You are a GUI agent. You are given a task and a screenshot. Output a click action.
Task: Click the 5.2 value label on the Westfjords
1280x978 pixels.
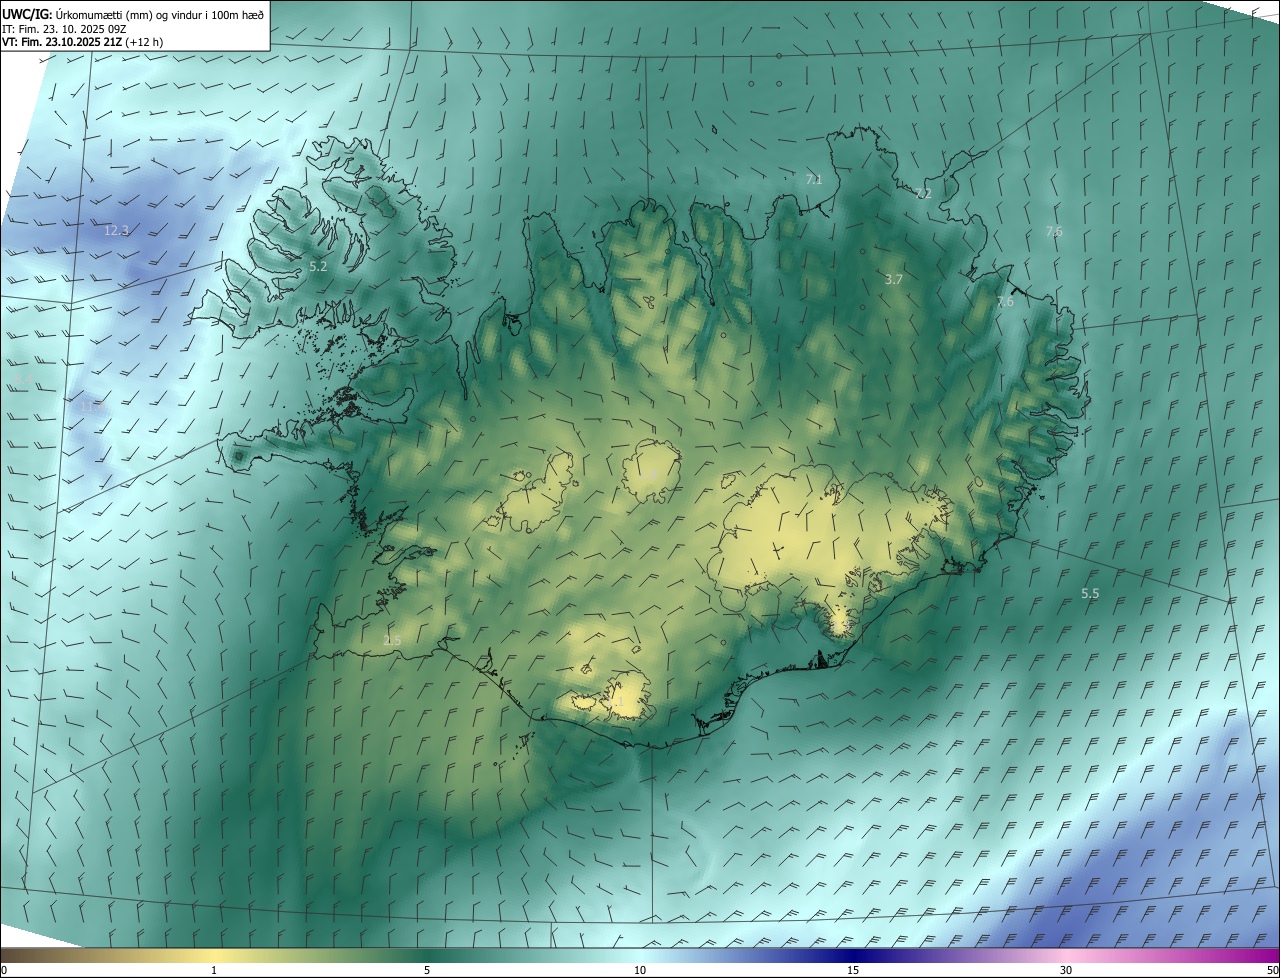(318, 267)
